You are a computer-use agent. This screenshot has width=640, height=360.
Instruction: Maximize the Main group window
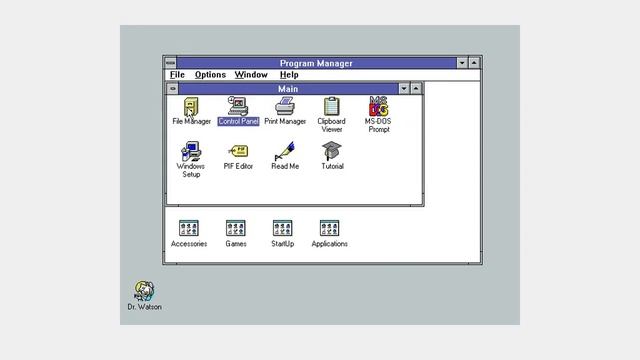[x=416, y=89]
